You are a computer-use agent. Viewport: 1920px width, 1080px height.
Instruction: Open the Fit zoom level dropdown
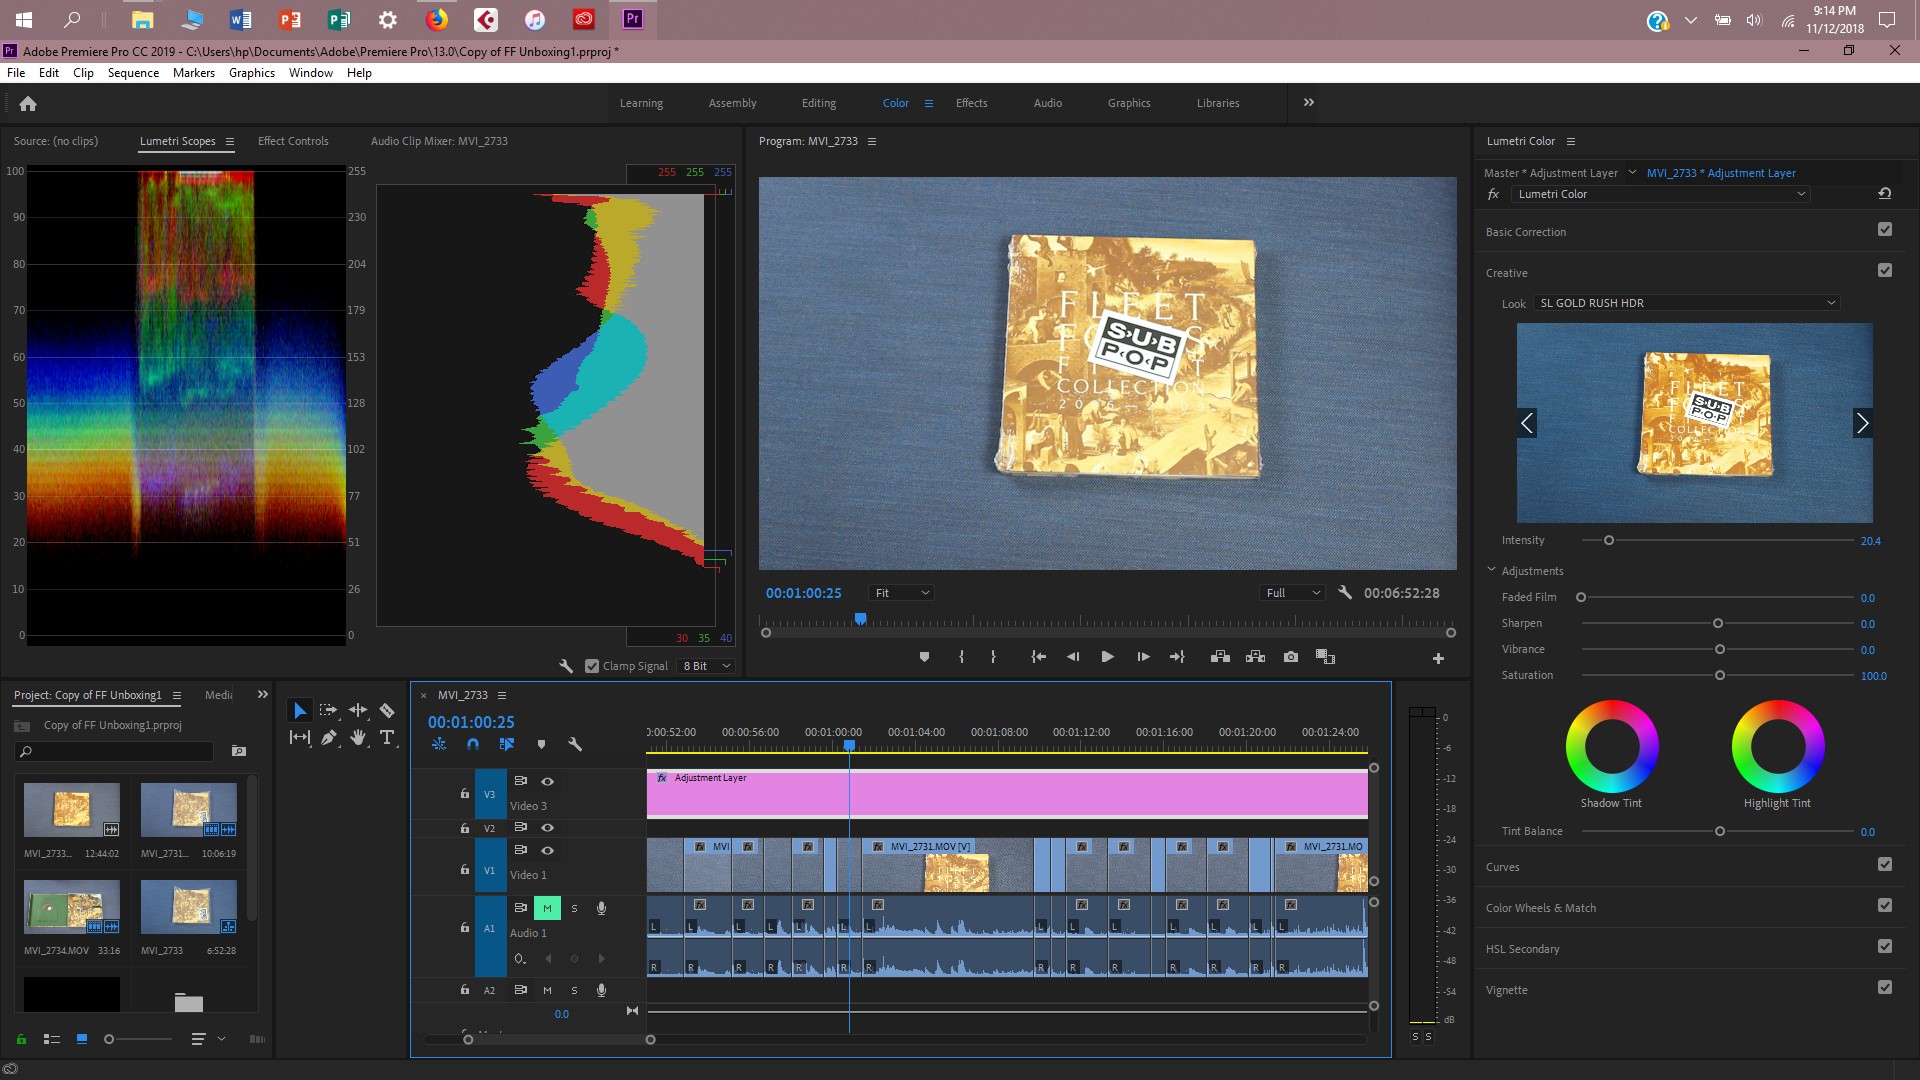901,592
